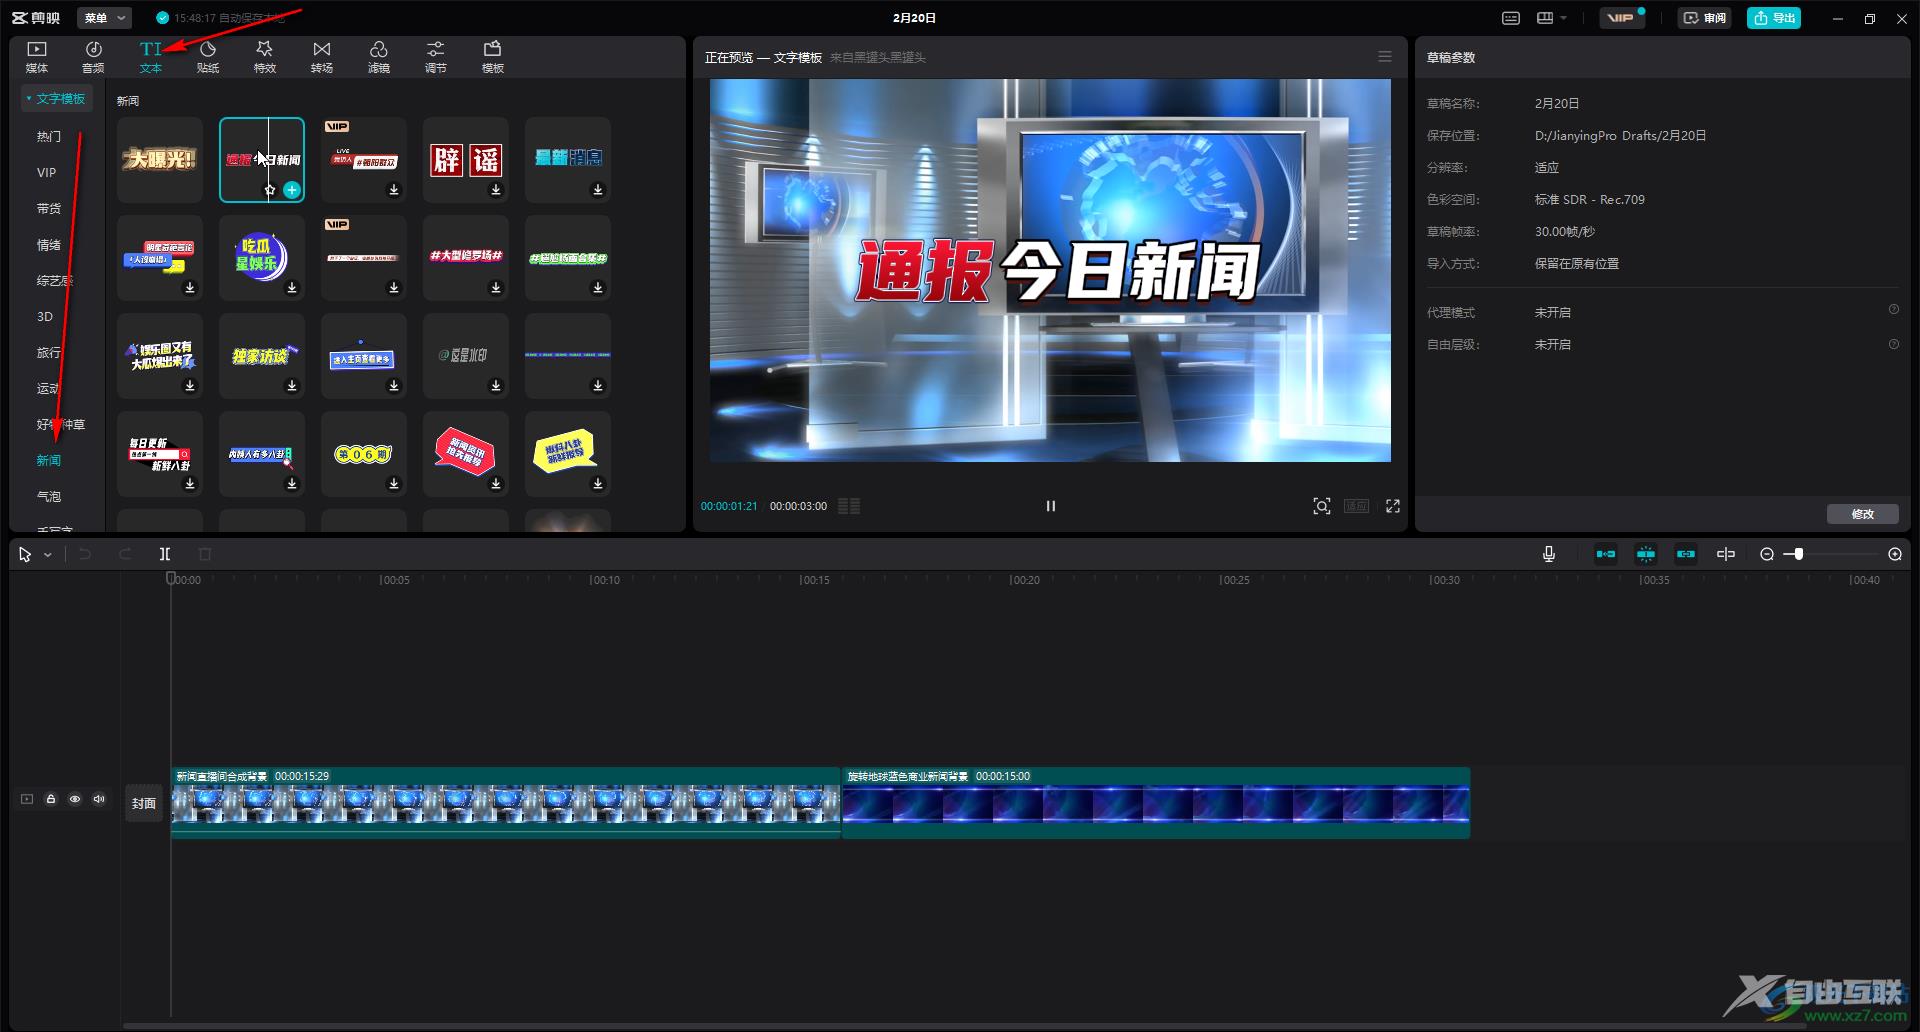Open the 菜单 dropdown menu
The height and width of the screenshot is (1032, 1920).
[105, 18]
